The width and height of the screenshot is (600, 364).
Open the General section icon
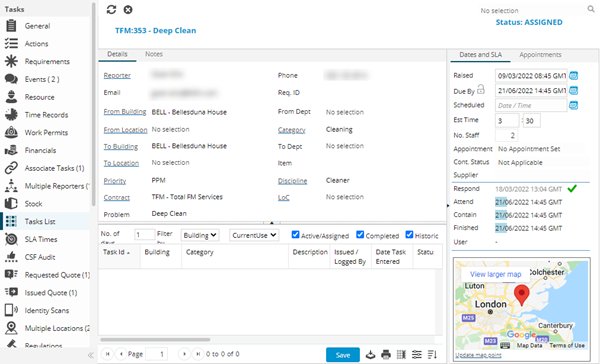point(11,26)
